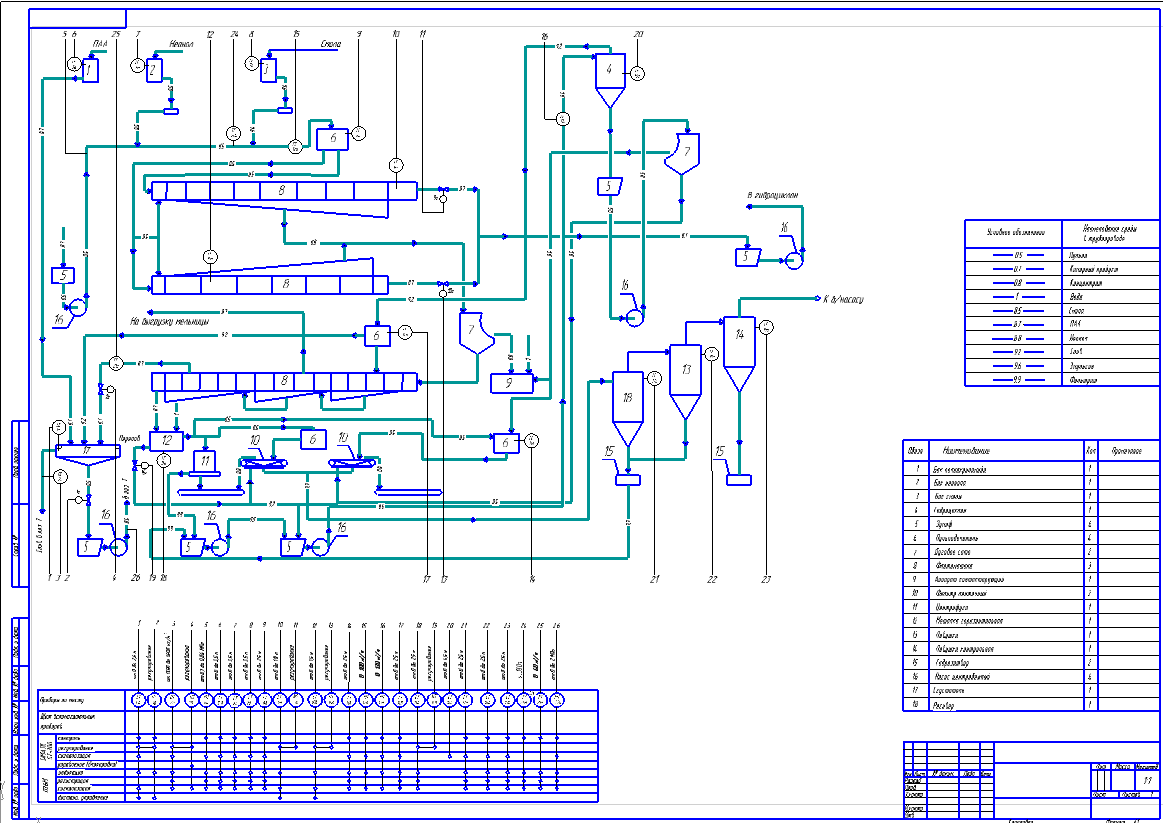Select bubble under column 1 in instrument table
Image resolution: width=1163 pixels, height=823 pixels.
(x=139, y=699)
